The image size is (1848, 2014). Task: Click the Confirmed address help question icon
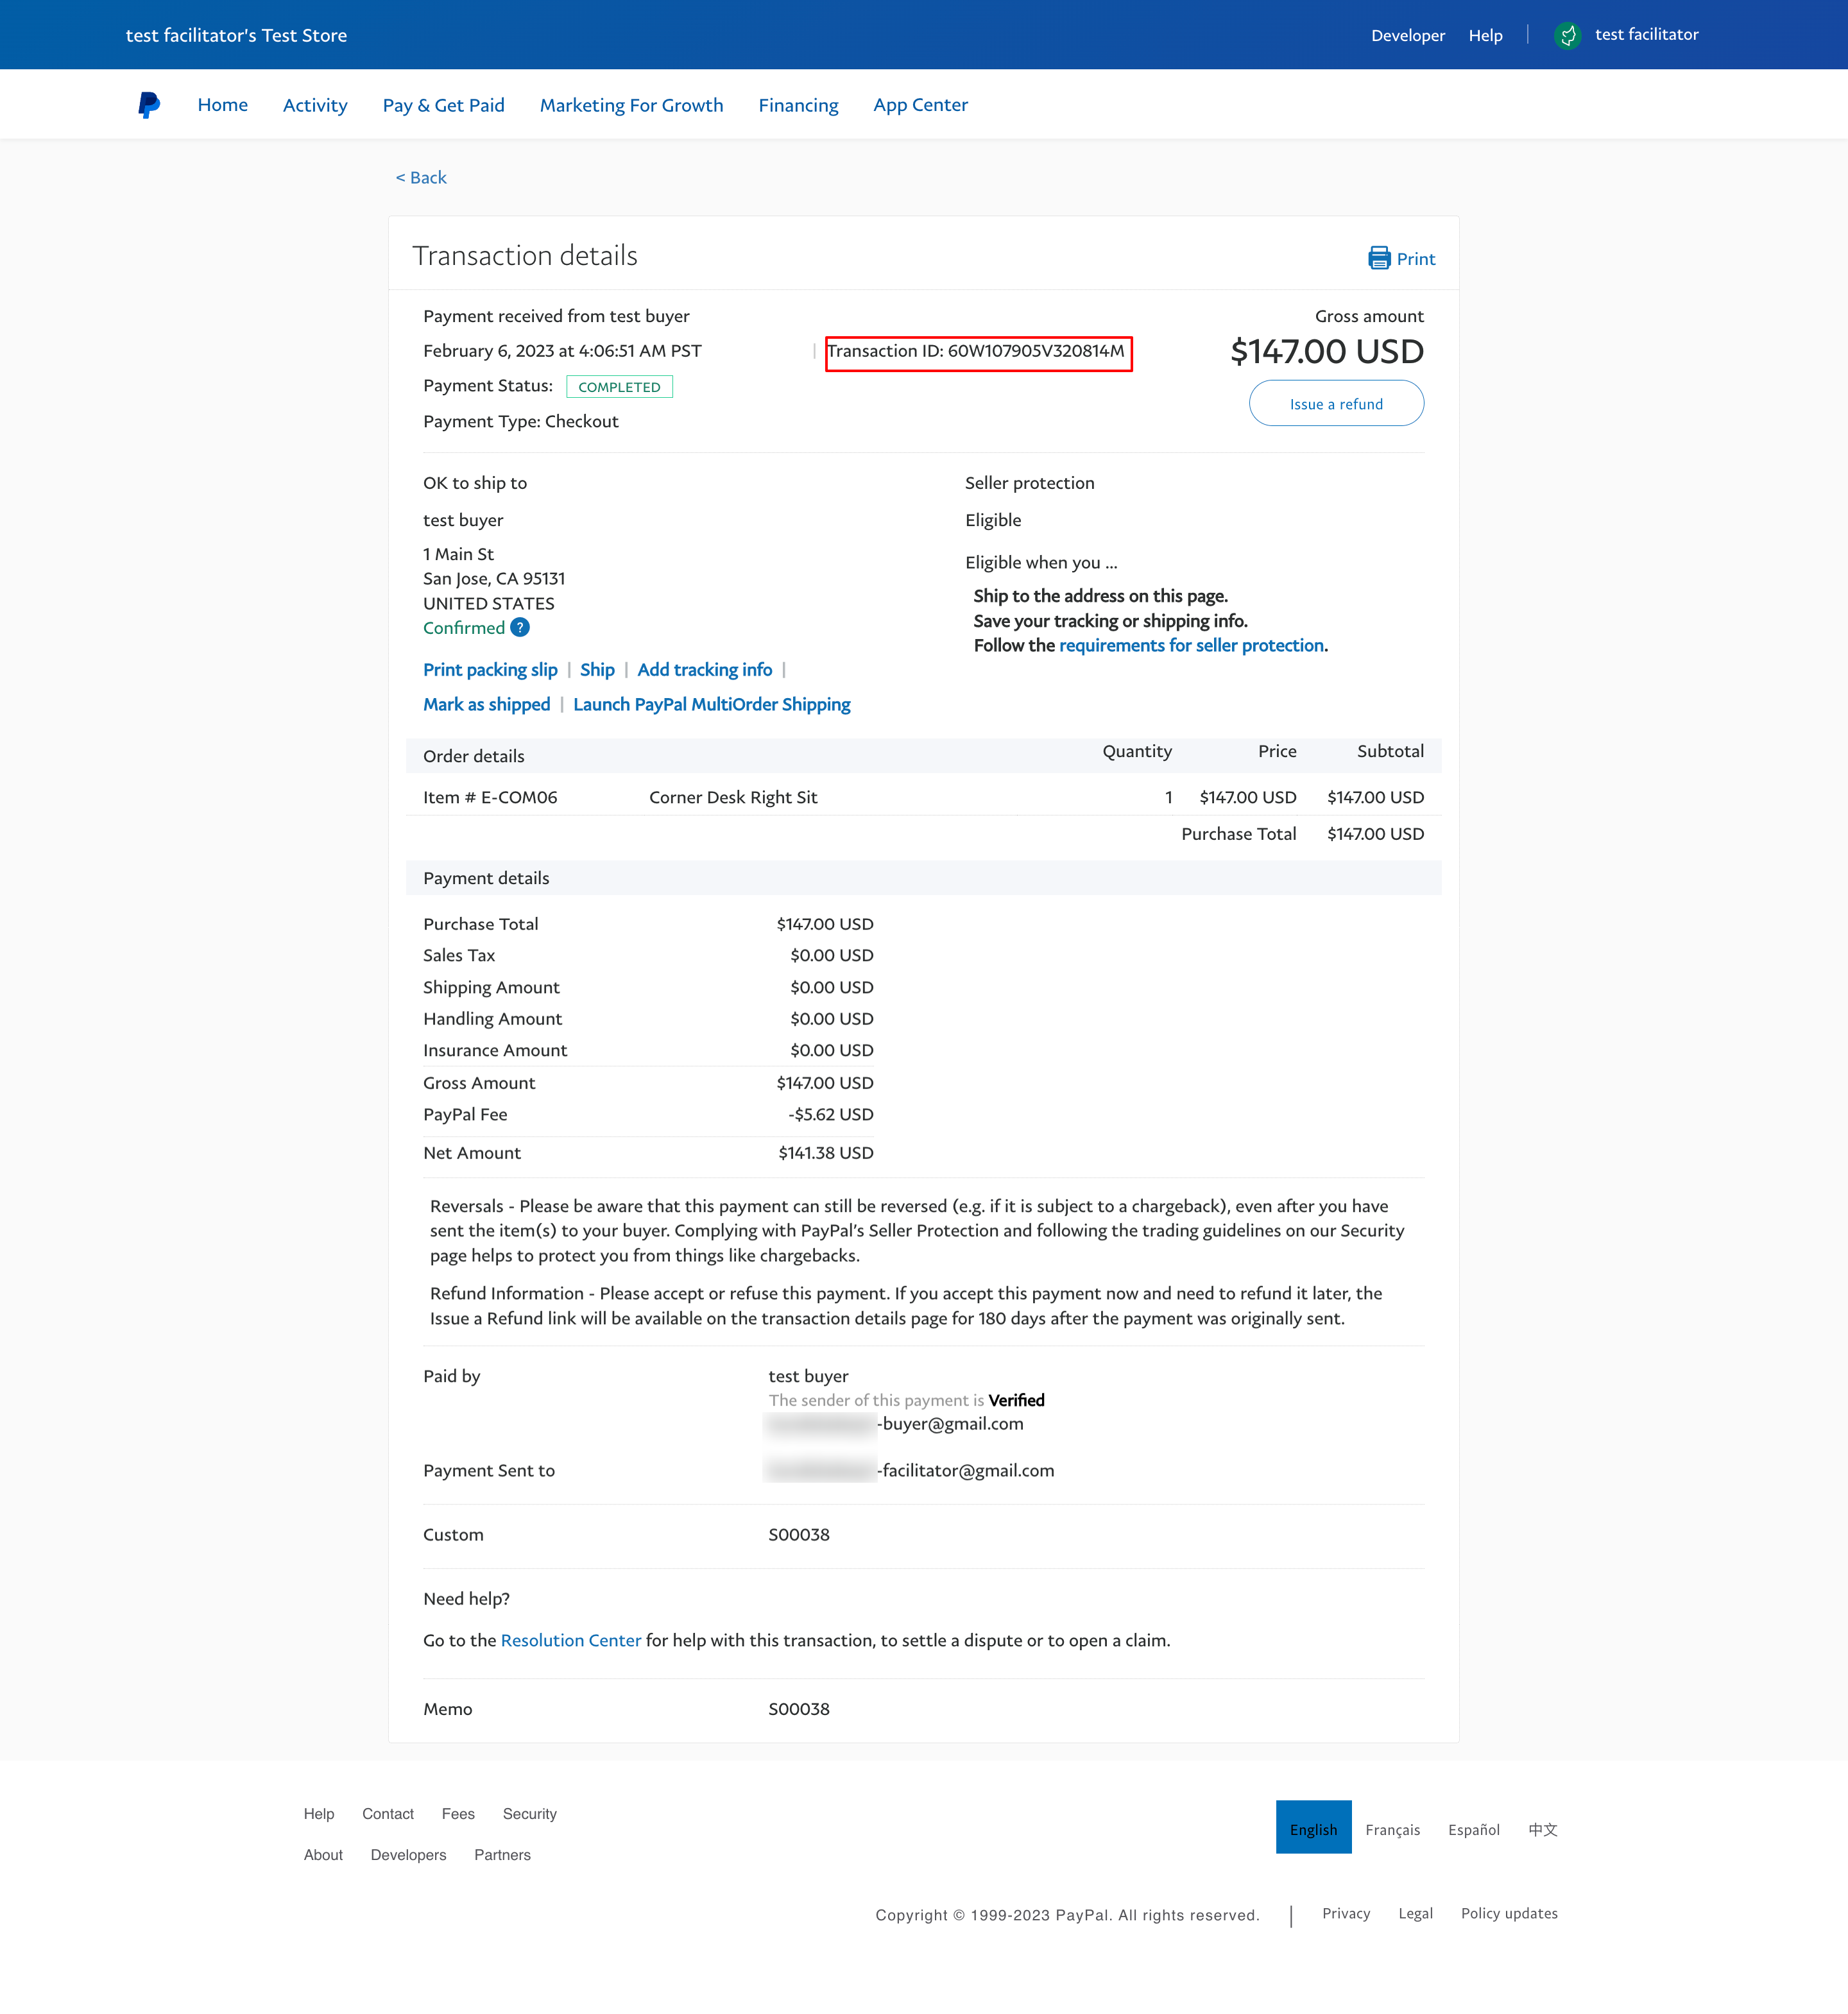point(520,627)
